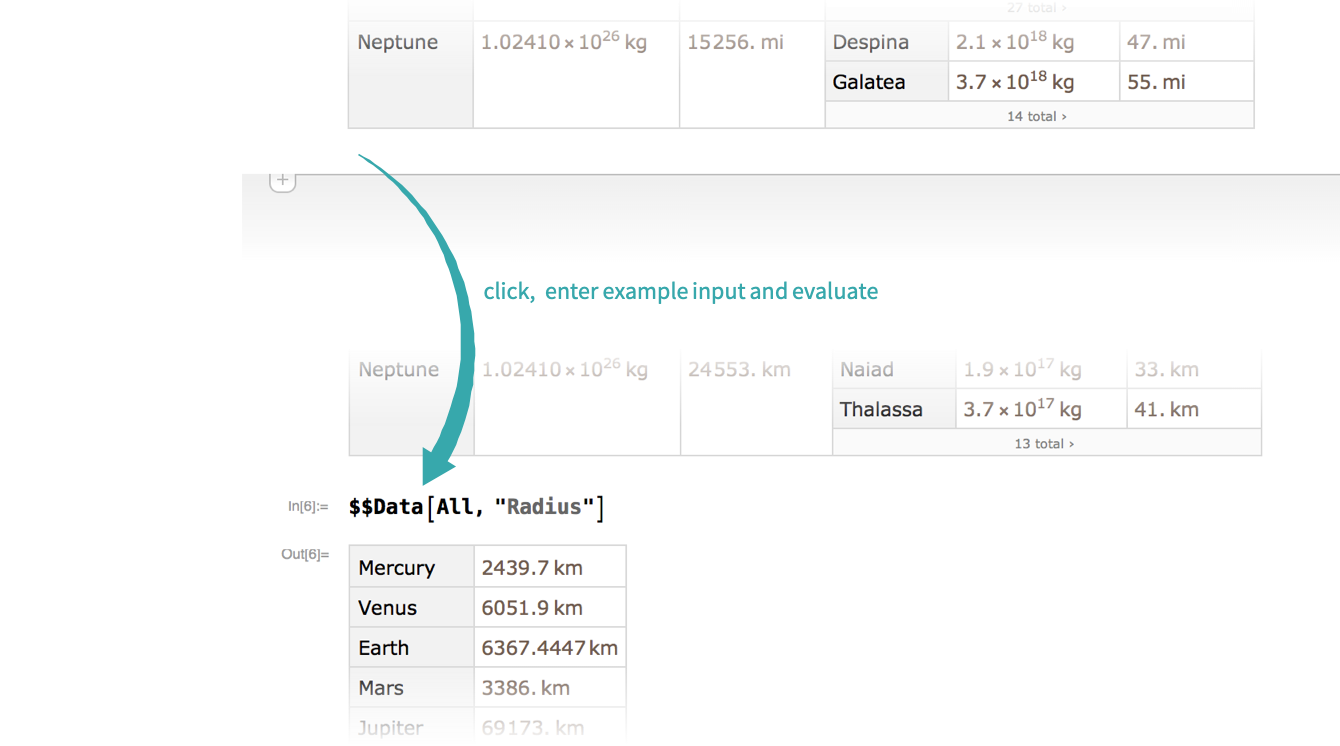
Task: Select the In[6] cell label
Action: [308, 506]
